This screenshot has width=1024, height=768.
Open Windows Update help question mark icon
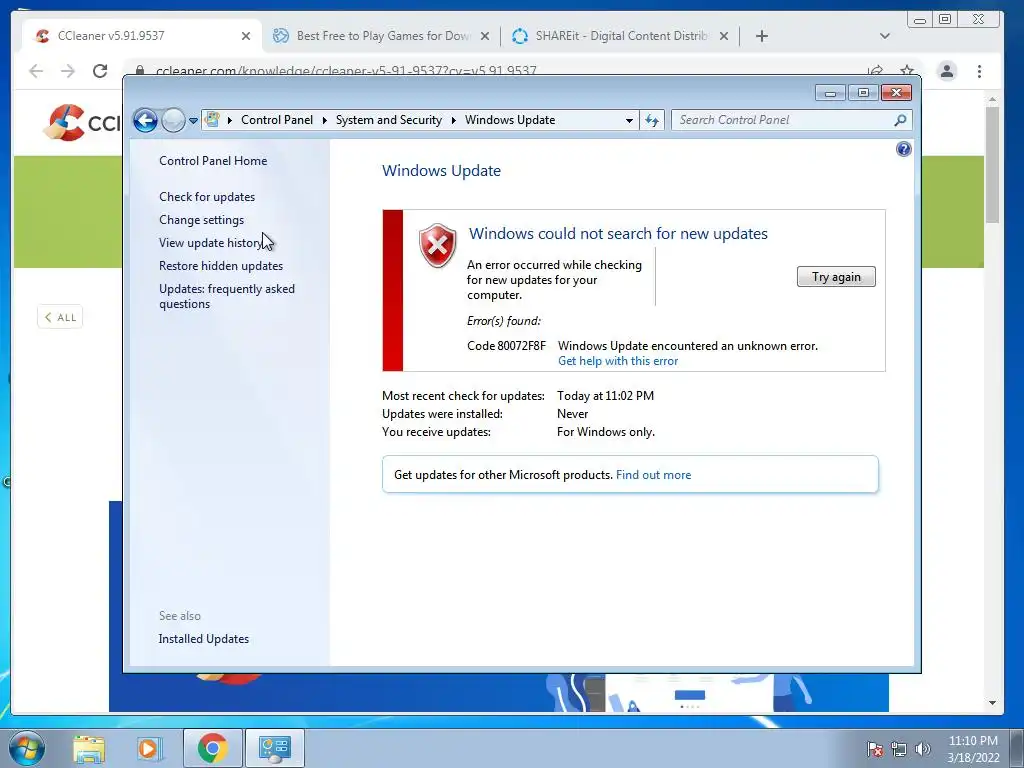[904, 150]
